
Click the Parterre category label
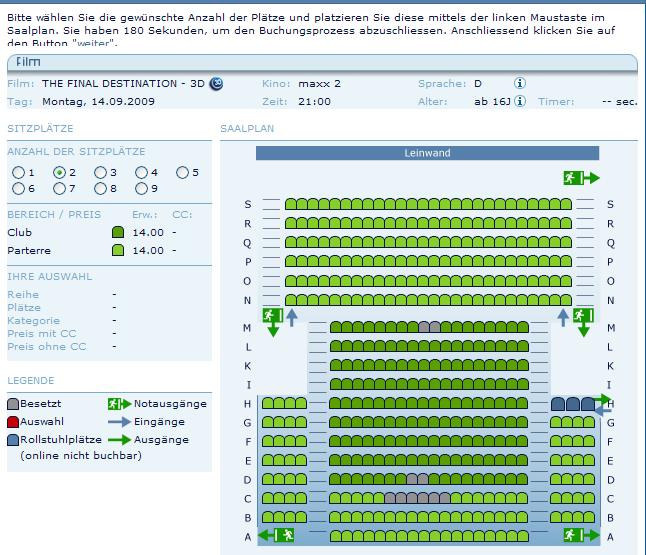[x=29, y=251]
